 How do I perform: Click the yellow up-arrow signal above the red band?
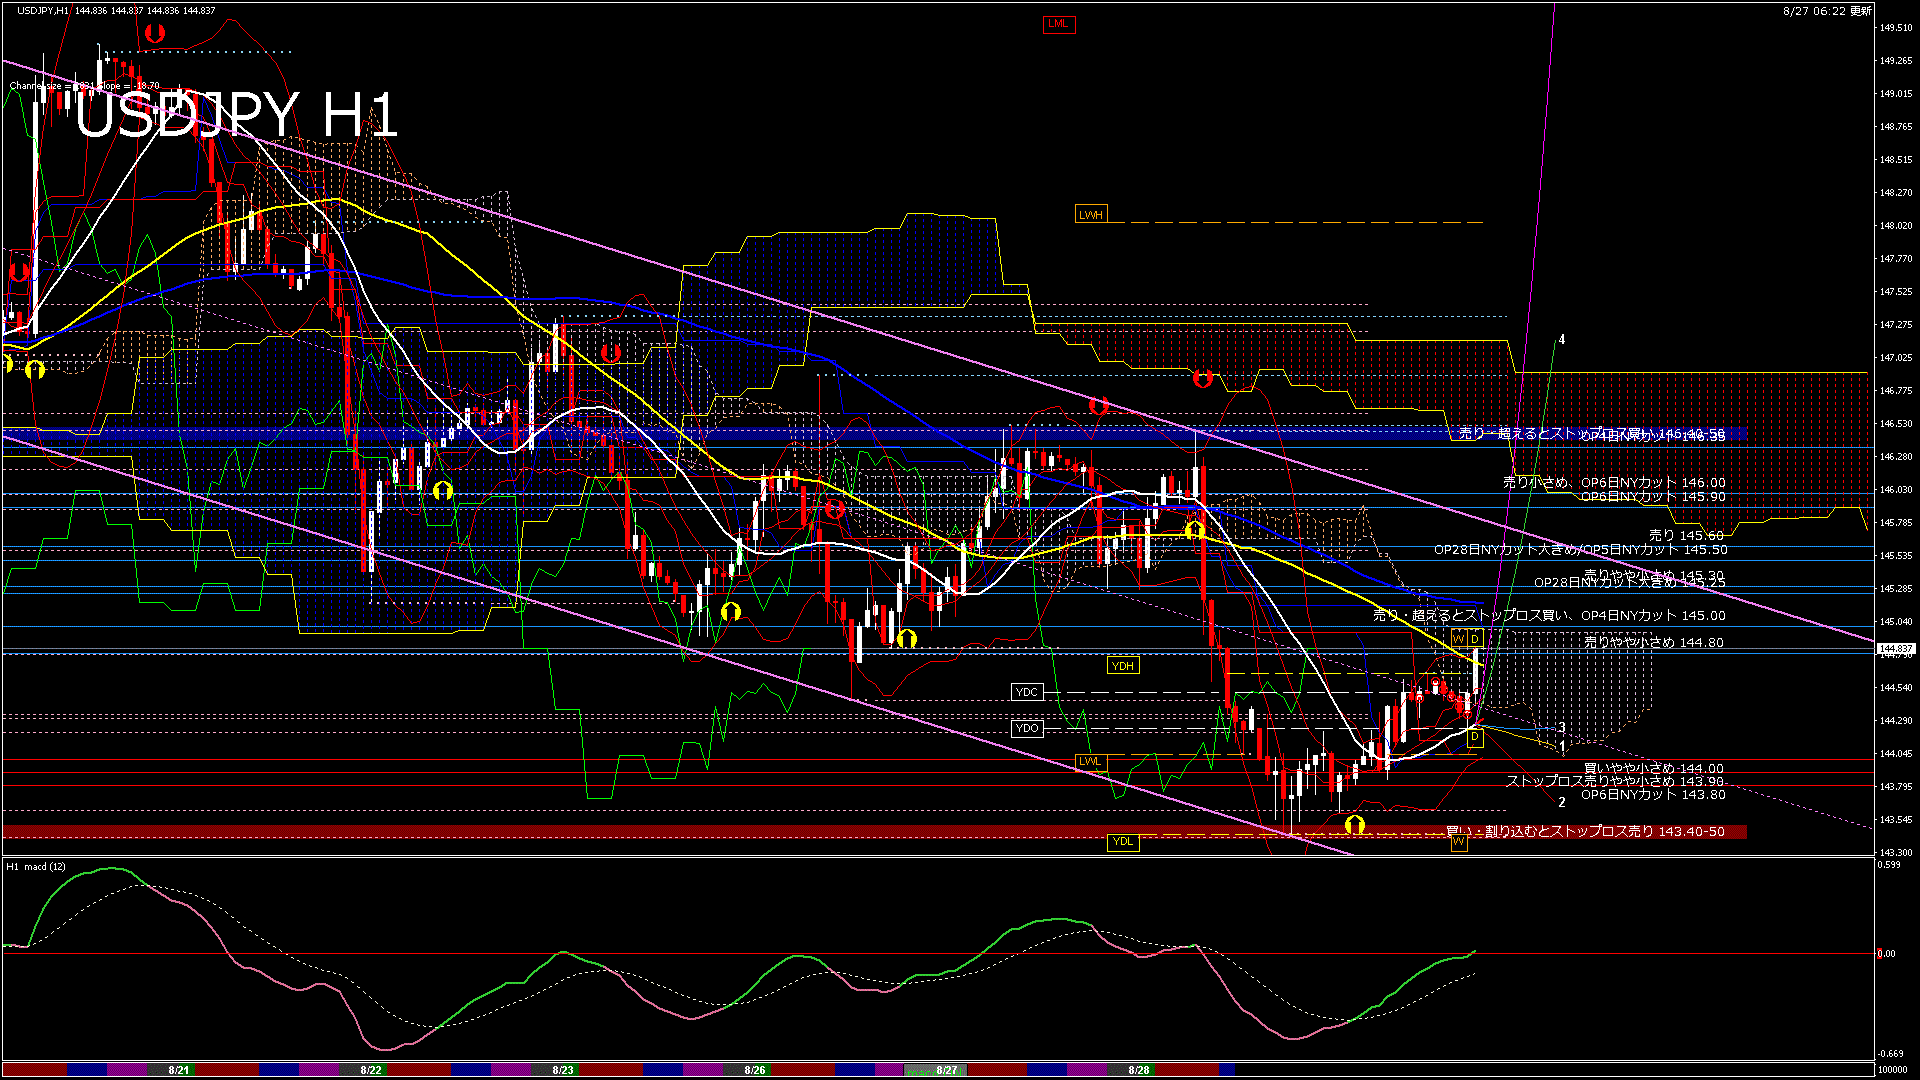click(x=1355, y=824)
